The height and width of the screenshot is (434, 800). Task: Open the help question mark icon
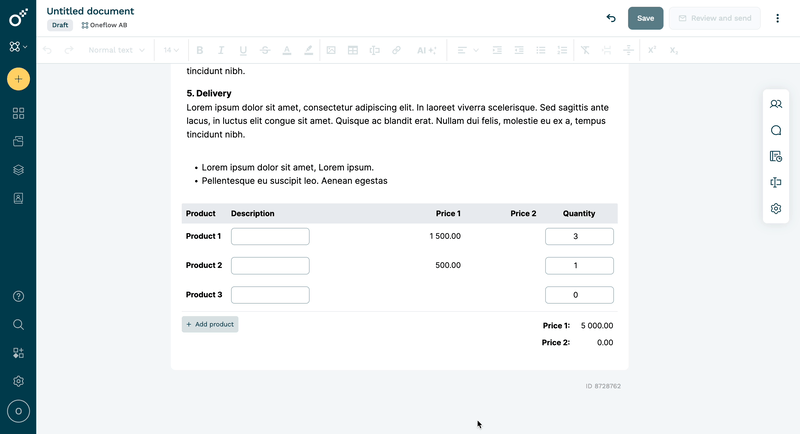coord(18,296)
